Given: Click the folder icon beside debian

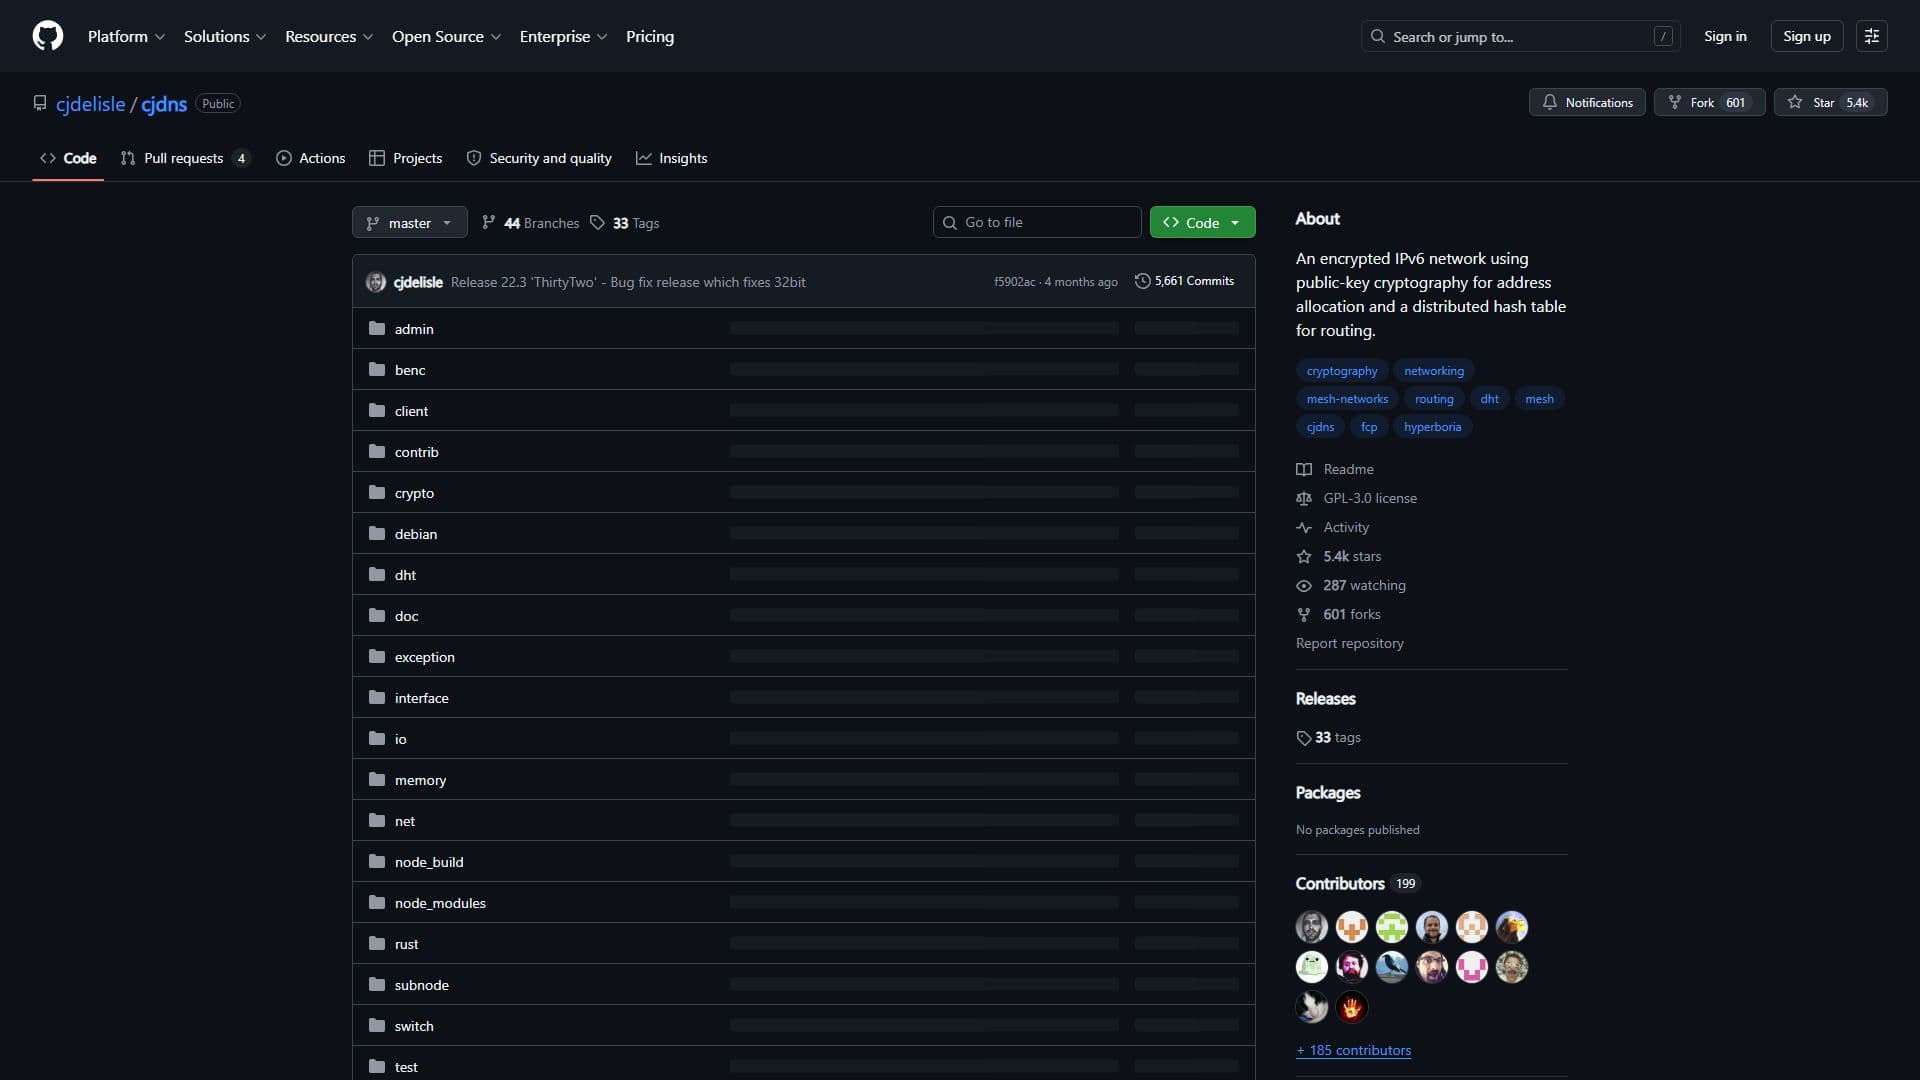Looking at the screenshot, I should click(377, 533).
